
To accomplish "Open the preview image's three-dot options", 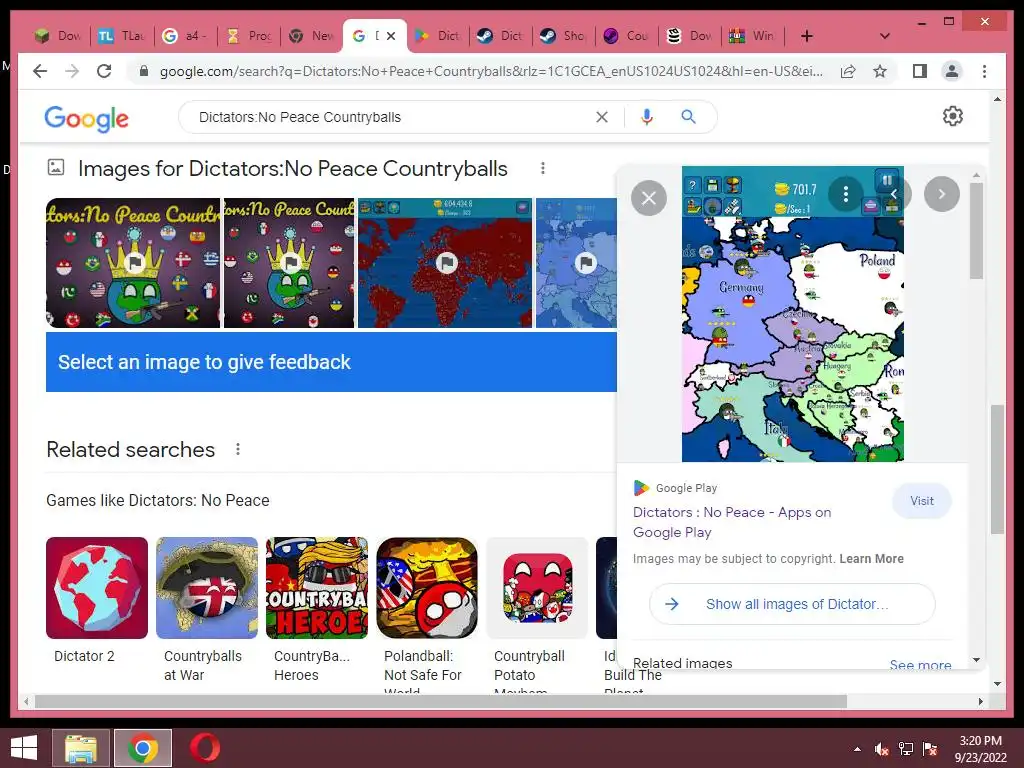I will coord(846,194).
